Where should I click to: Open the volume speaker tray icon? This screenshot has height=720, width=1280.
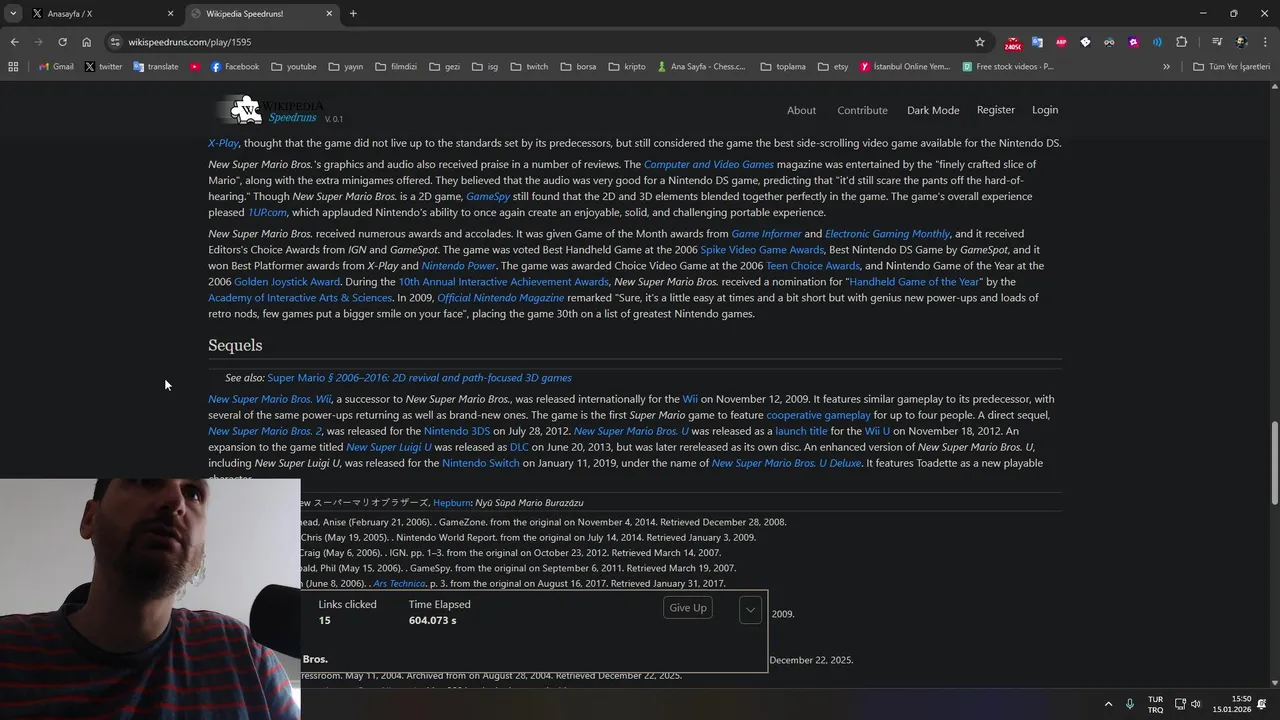1196,704
